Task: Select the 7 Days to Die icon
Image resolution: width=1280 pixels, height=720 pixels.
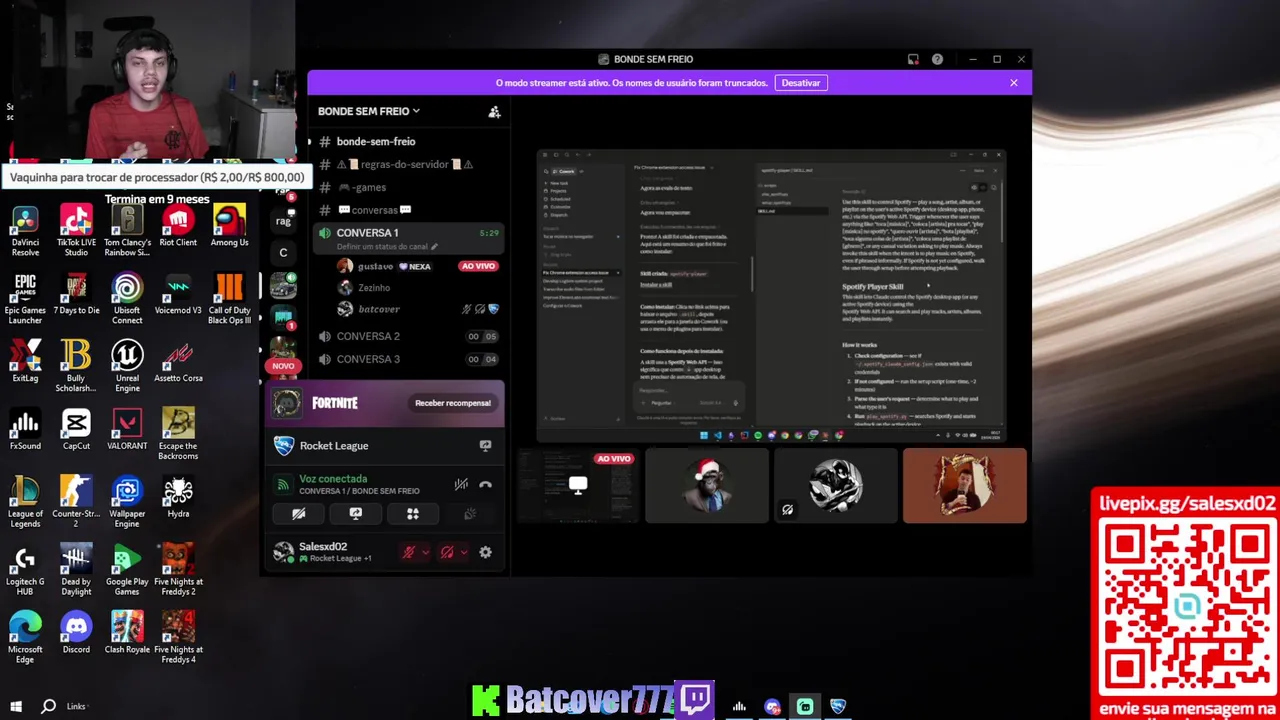Action: [x=76, y=294]
